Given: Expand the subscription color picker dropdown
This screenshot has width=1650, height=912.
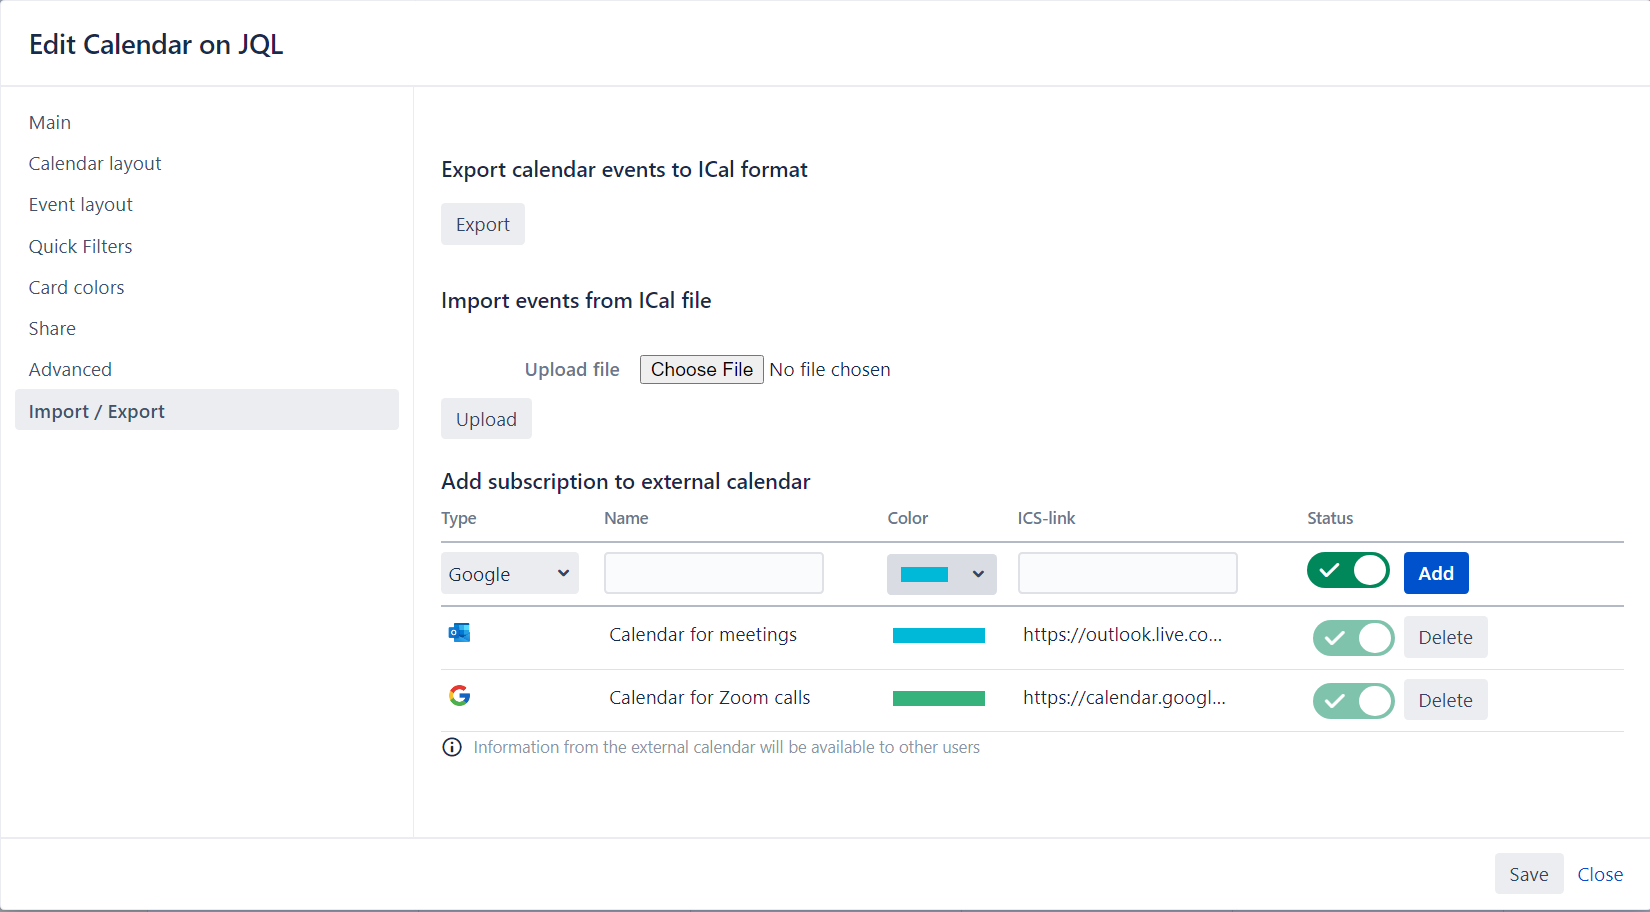Looking at the screenshot, I should tap(941, 574).
